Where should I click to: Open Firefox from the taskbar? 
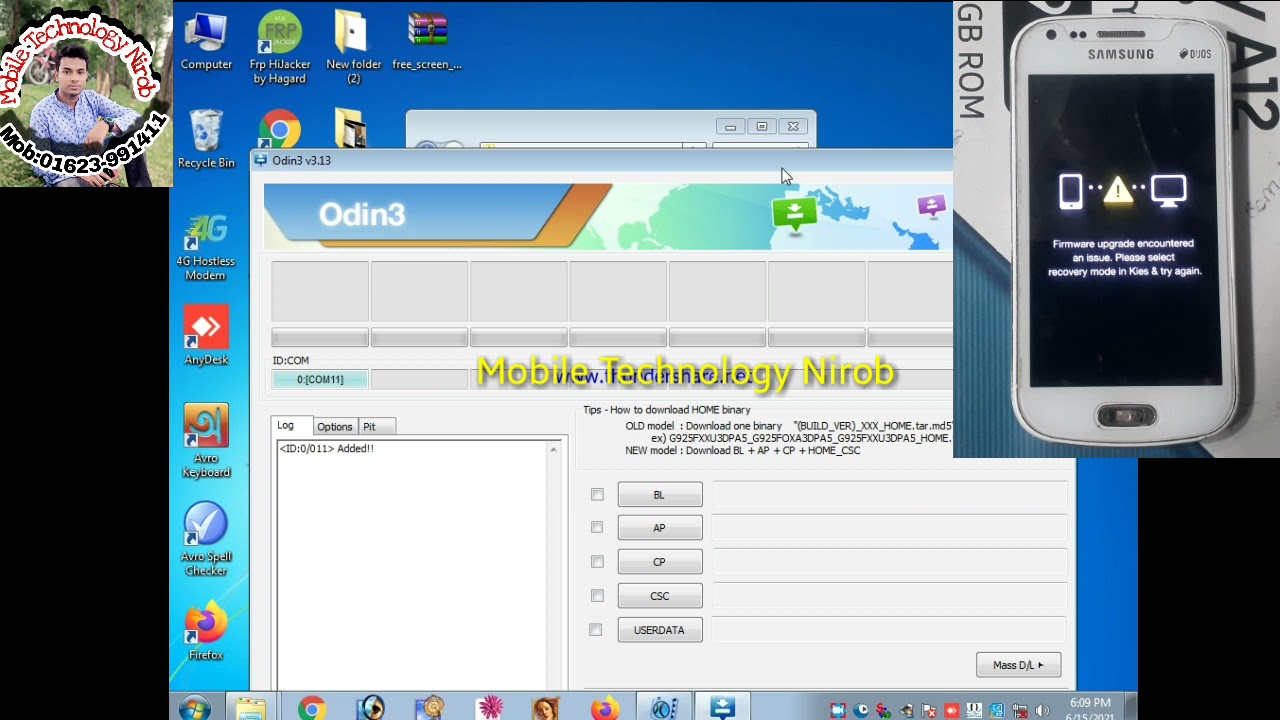pyautogui.click(x=604, y=708)
